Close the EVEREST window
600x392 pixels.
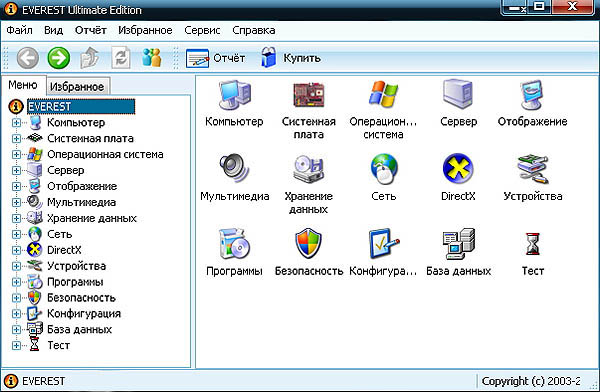(x=572, y=7)
